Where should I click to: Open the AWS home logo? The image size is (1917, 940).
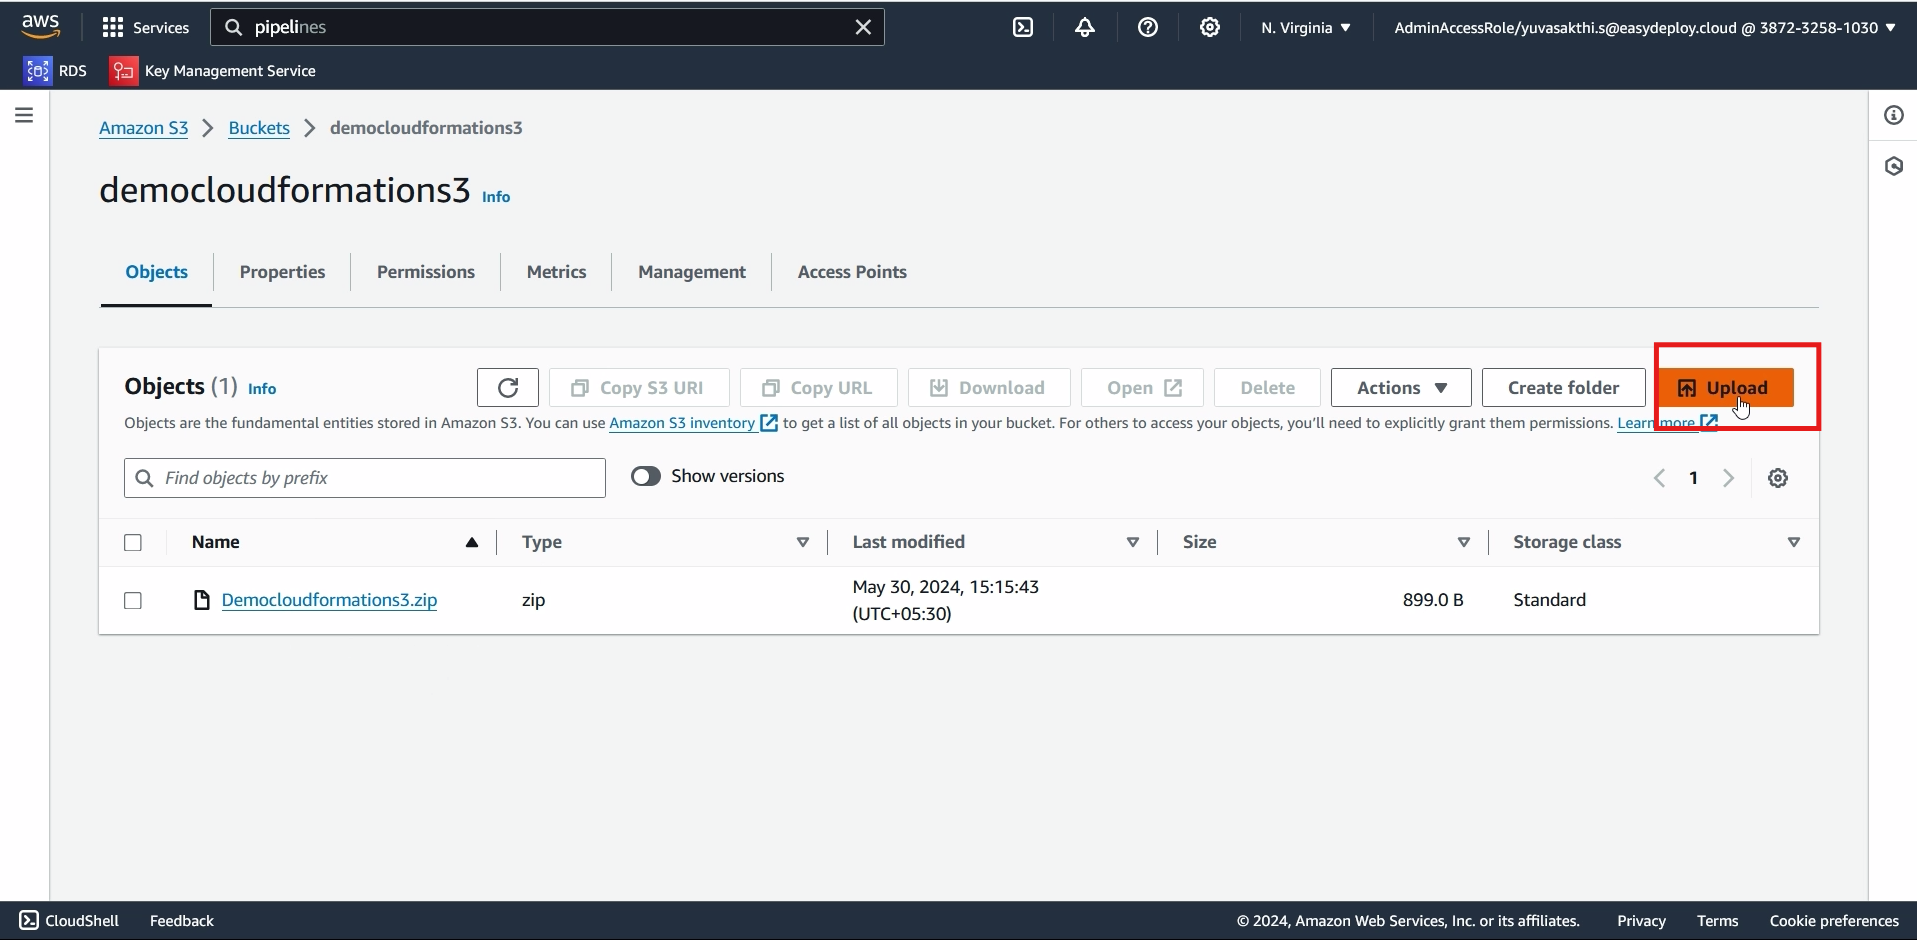point(40,27)
